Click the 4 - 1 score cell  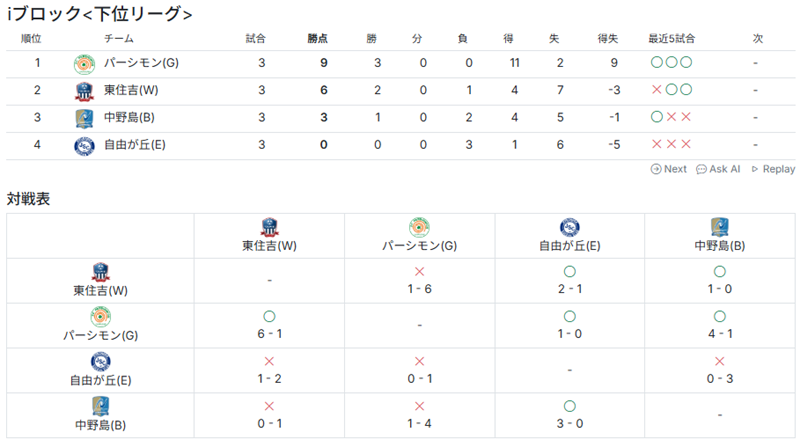[719, 335]
